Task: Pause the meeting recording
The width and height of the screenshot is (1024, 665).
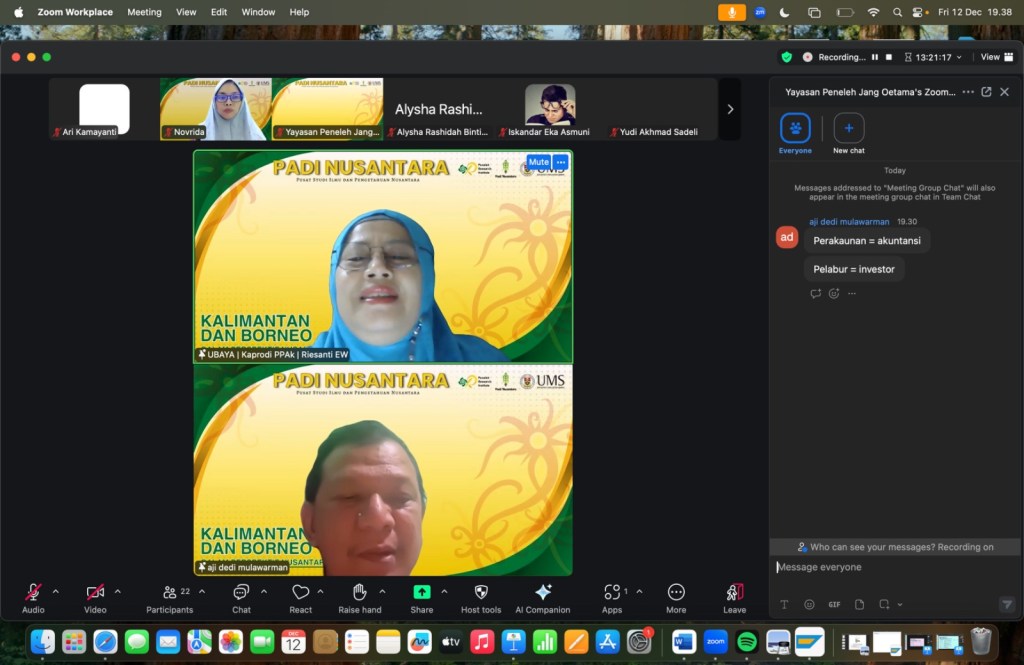Action: tap(875, 57)
